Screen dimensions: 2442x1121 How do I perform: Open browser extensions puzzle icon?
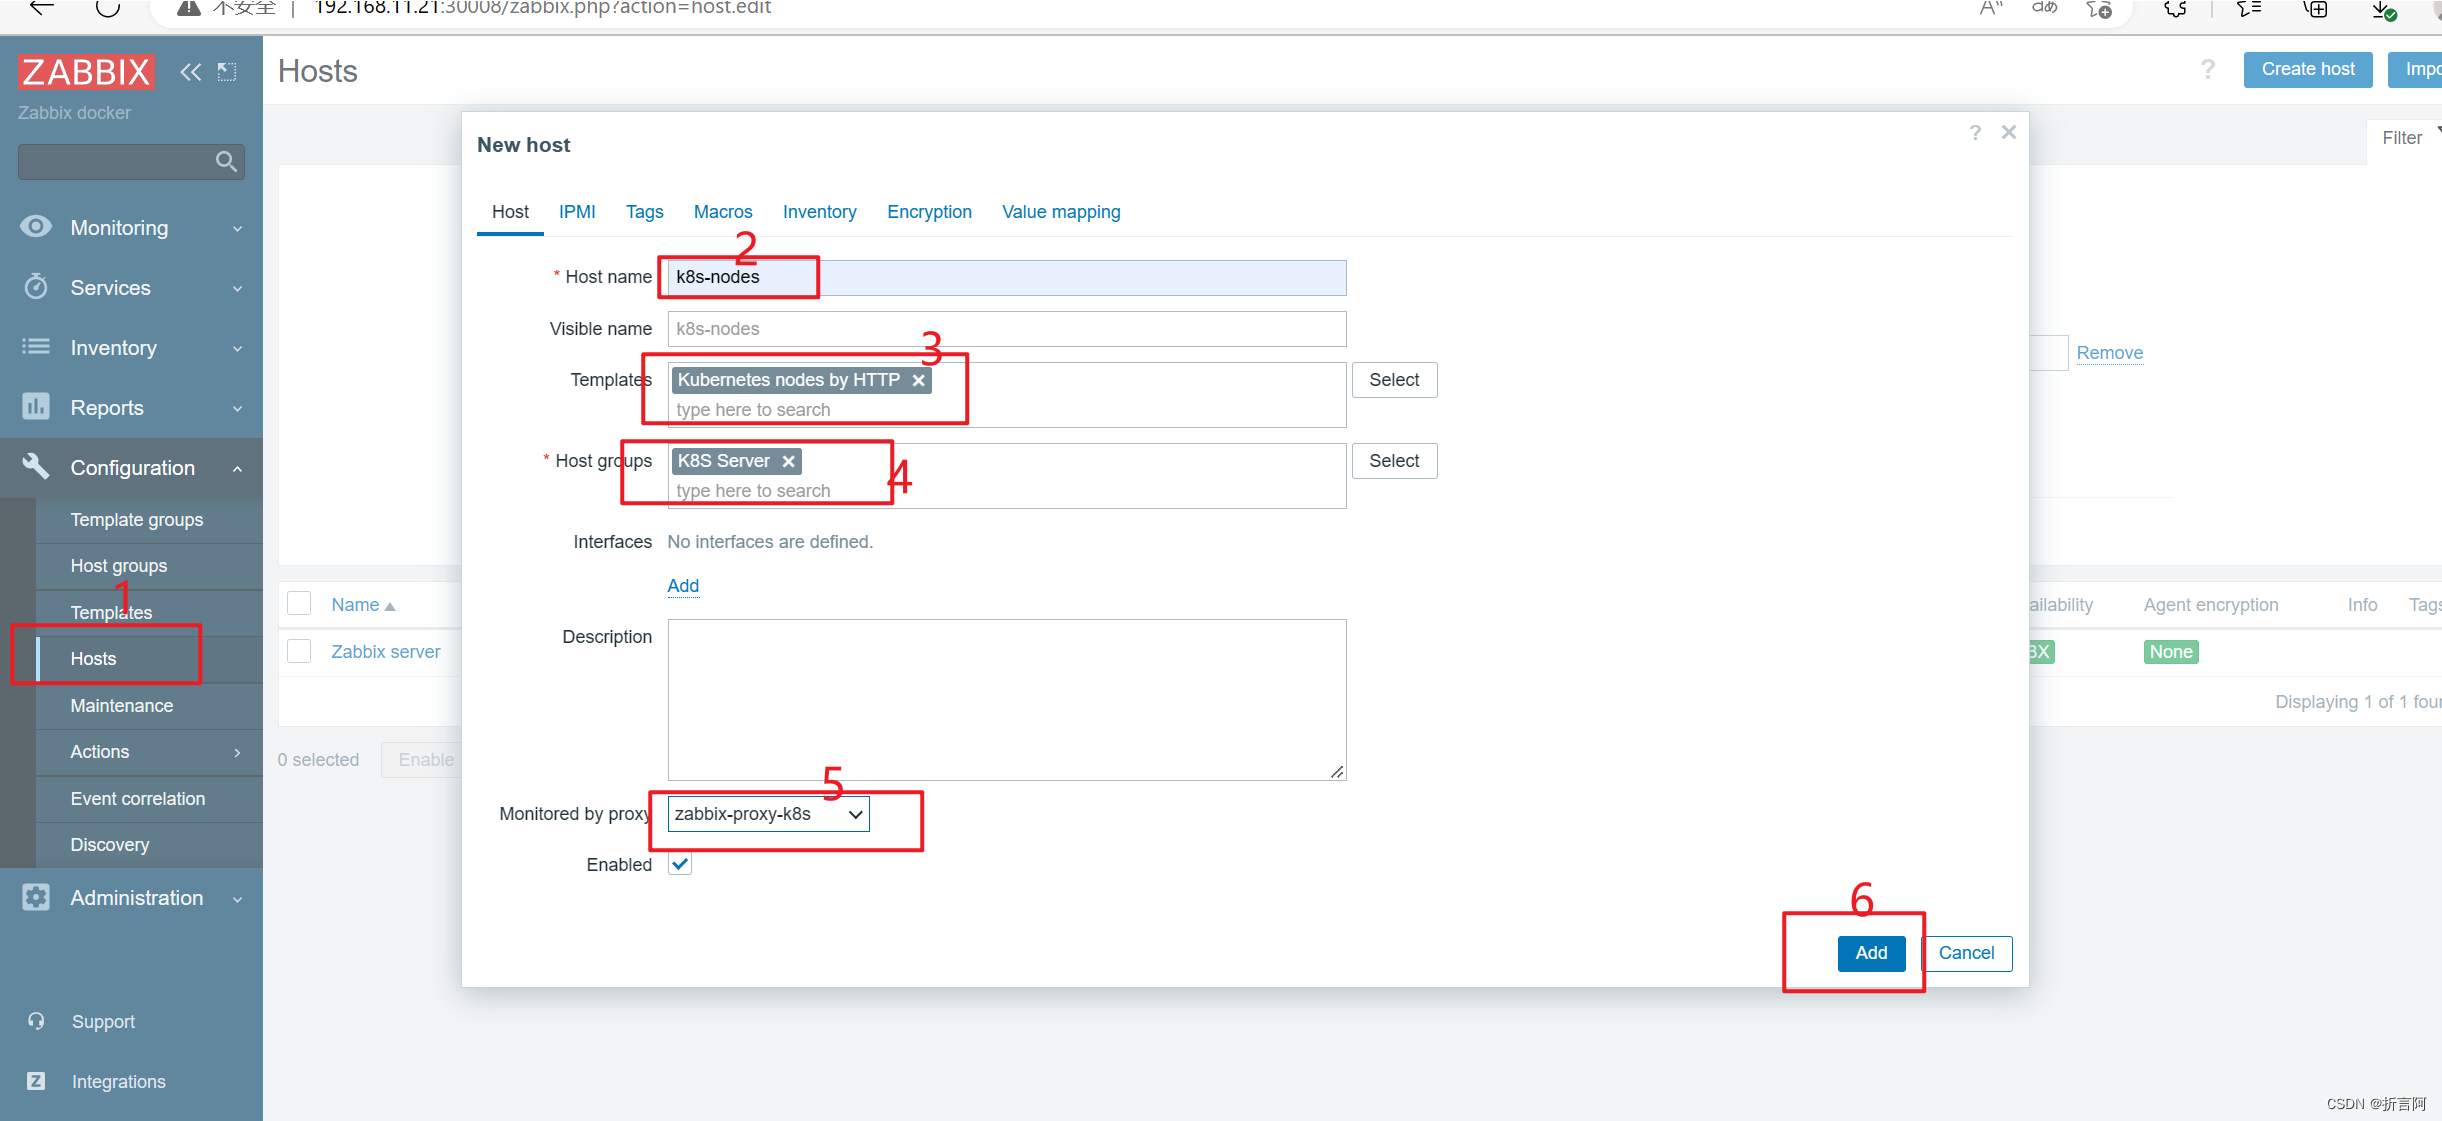(x=2175, y=9)
